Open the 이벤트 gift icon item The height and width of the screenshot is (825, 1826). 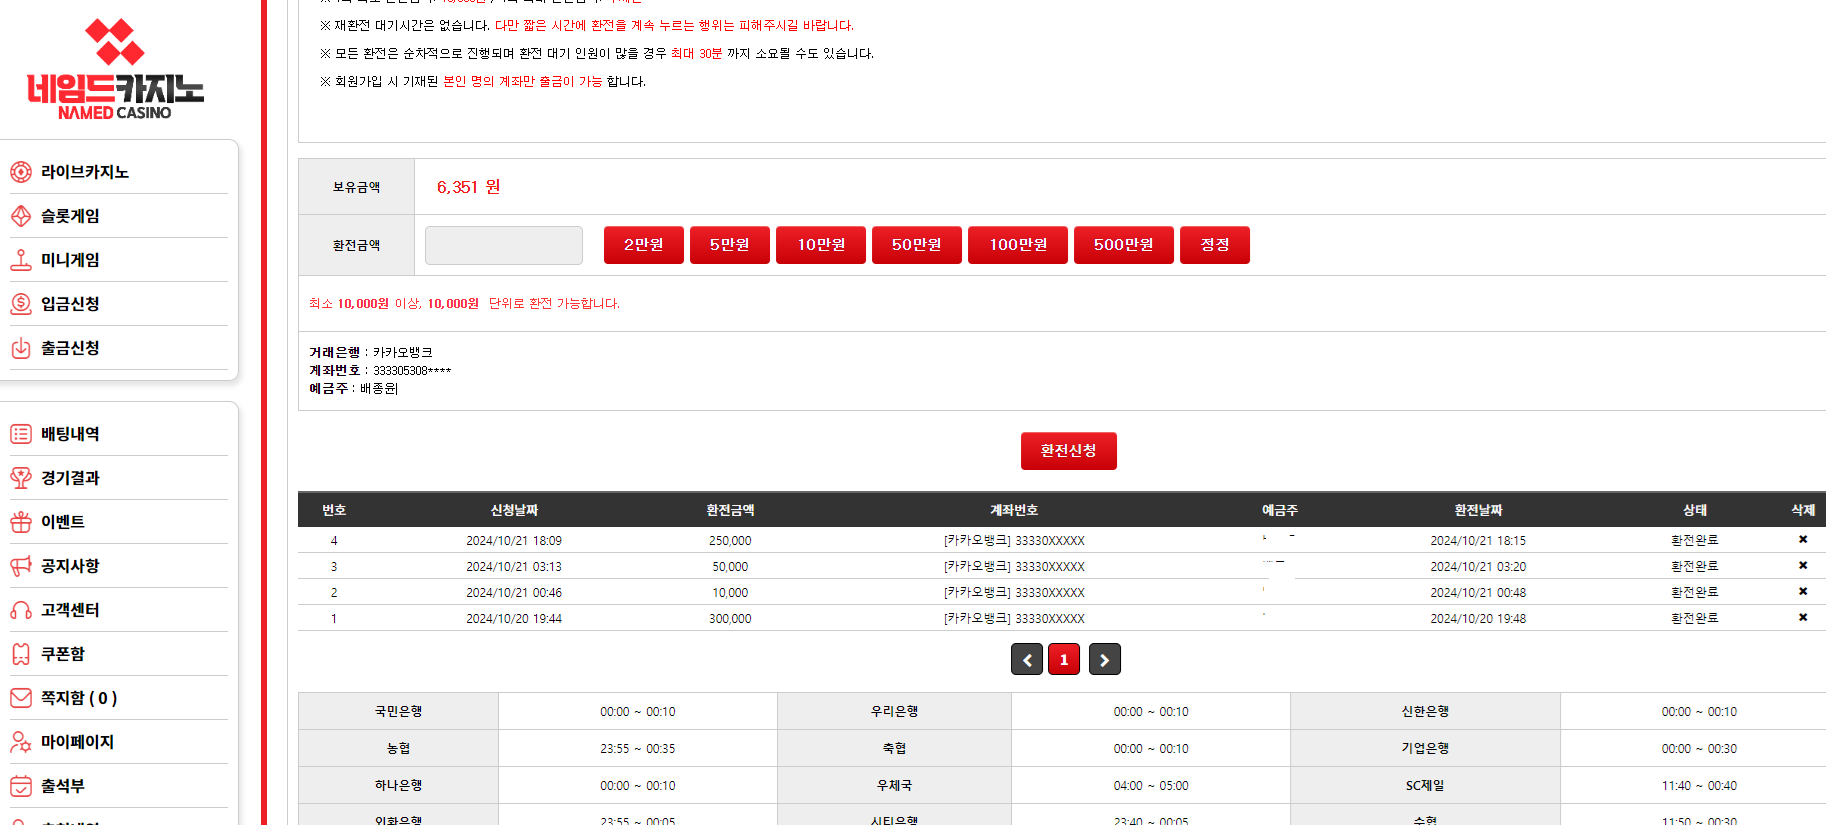[x=21, y=522]
